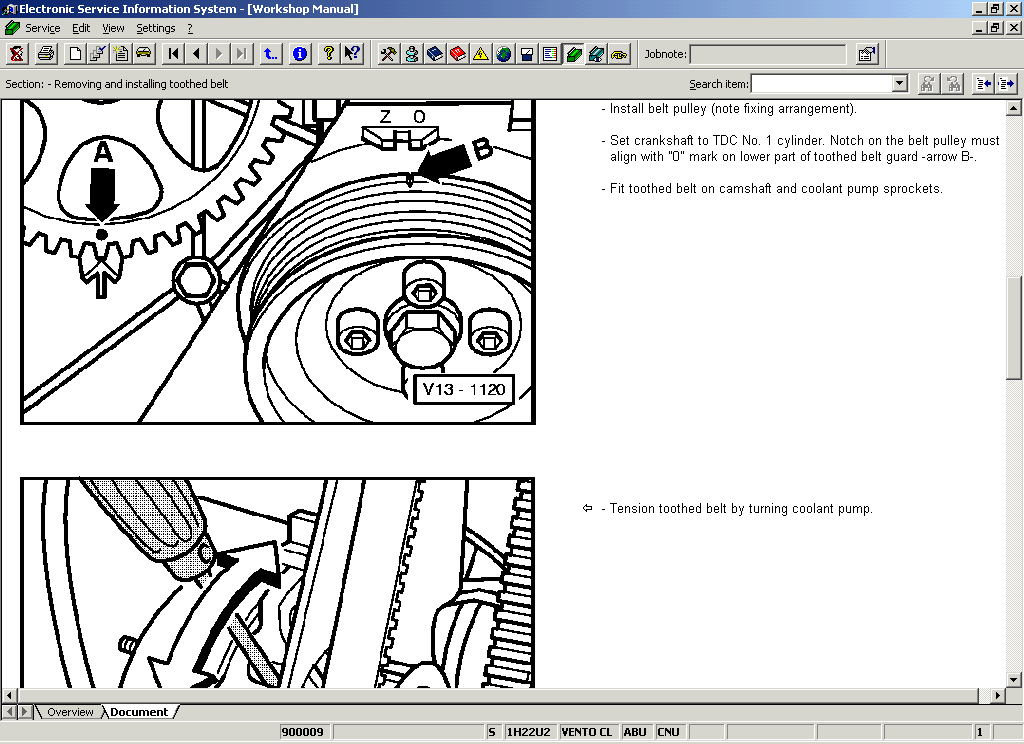This screenshot has height=744, width=1024.
Task: Click the documents with blue checkmark icon
Action: (x=98, y=54)
